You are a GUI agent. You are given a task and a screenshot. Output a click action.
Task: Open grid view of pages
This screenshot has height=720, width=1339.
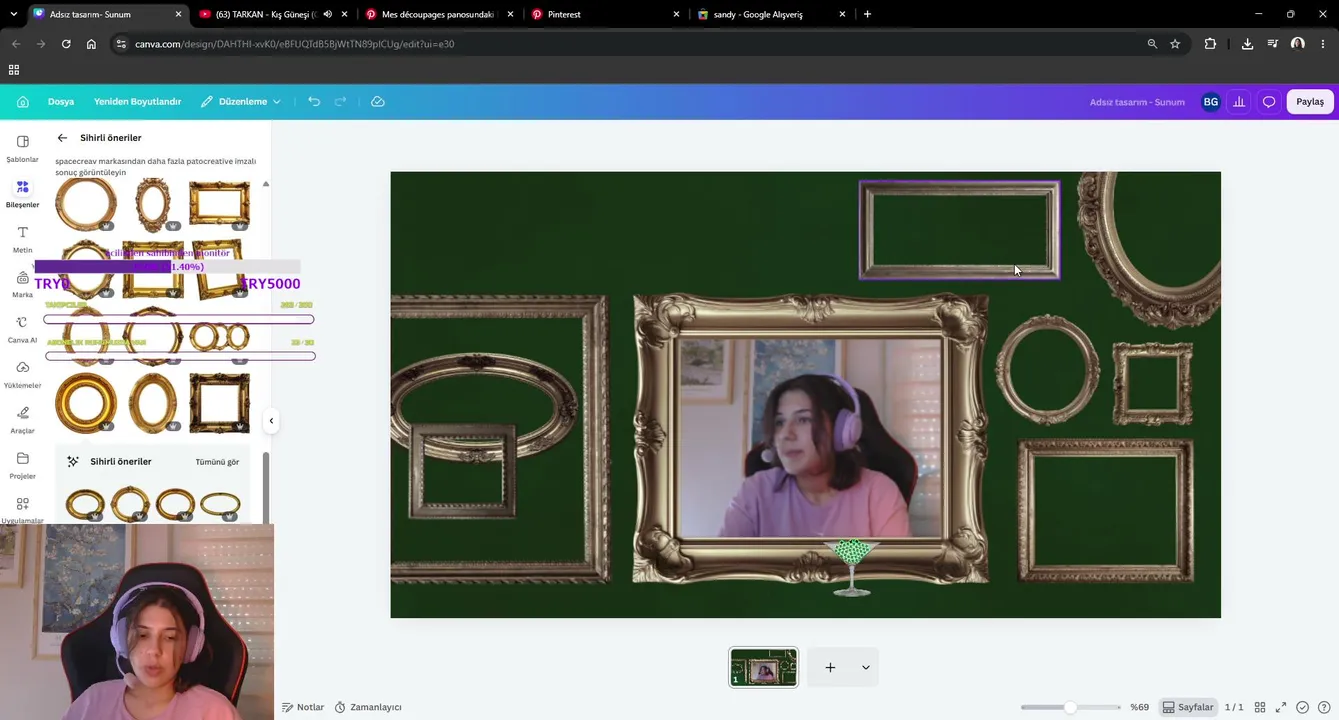point(1260,707)
